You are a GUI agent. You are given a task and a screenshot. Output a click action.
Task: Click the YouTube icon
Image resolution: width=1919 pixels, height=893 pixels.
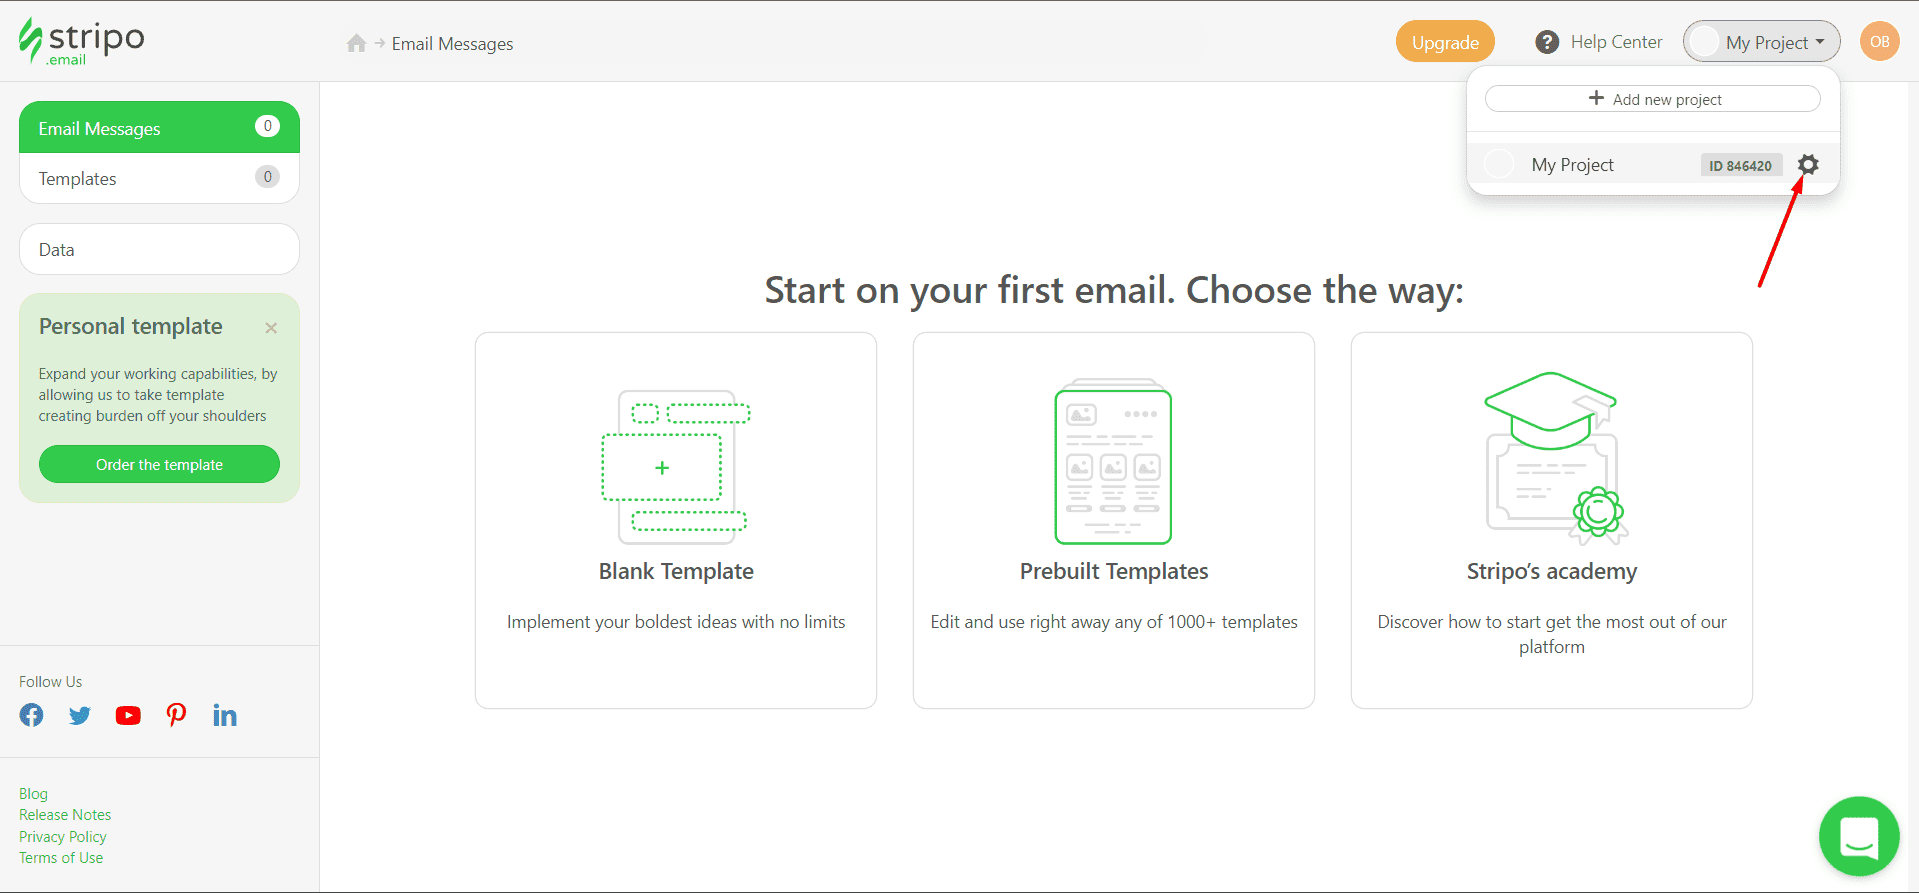(x=128, y=715)
